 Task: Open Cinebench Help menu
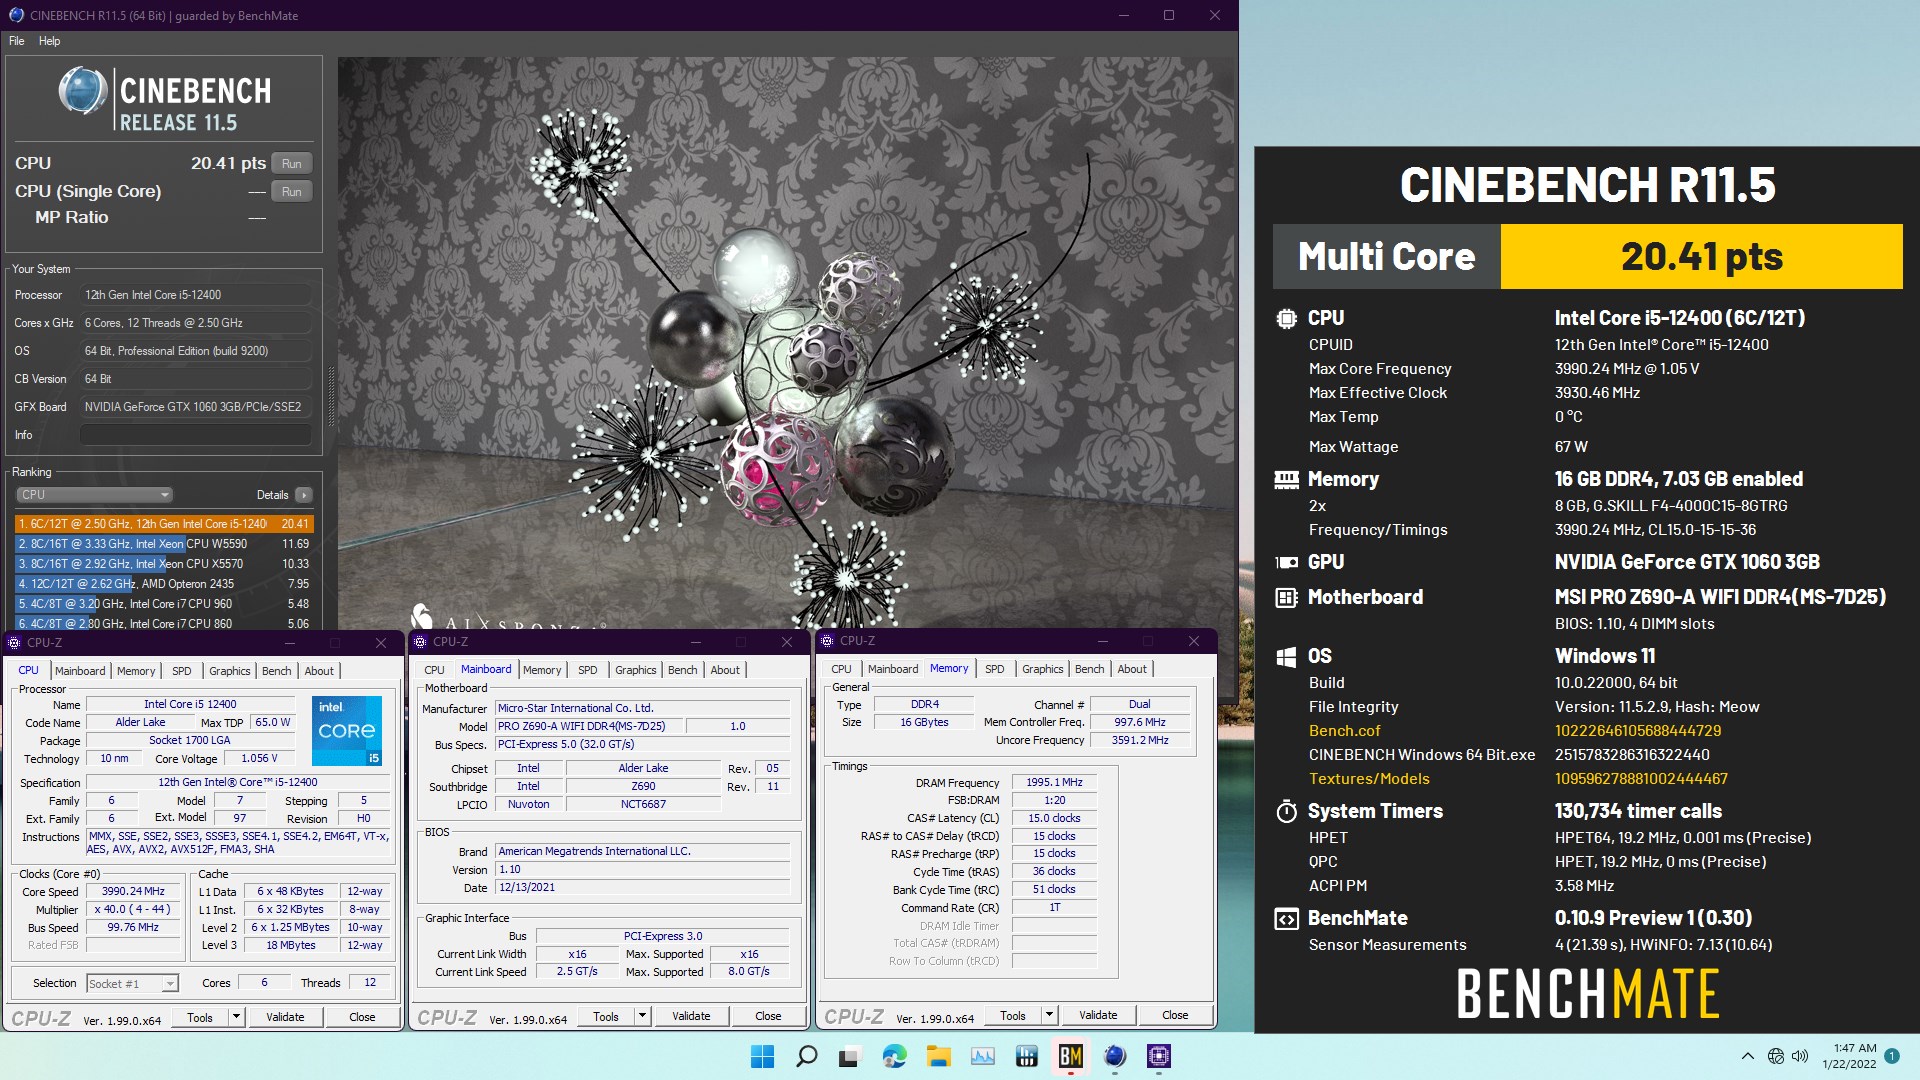[x=49, y=41]
